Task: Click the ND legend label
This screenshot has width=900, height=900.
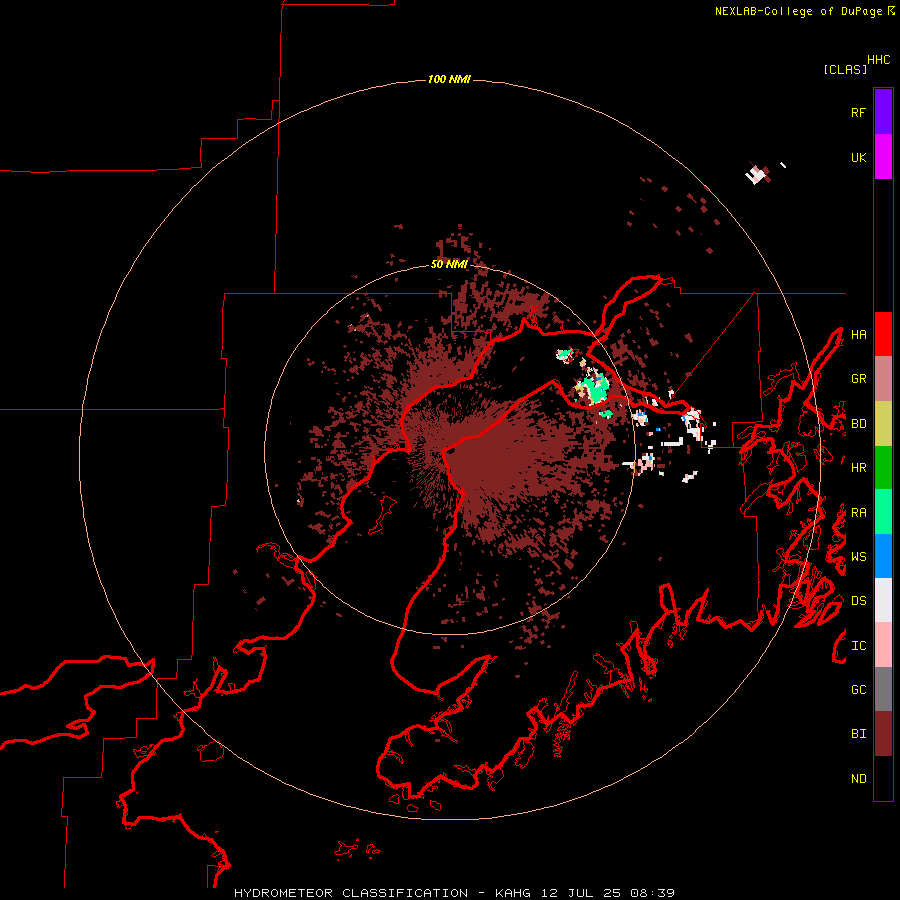Action: pos(858,779)
